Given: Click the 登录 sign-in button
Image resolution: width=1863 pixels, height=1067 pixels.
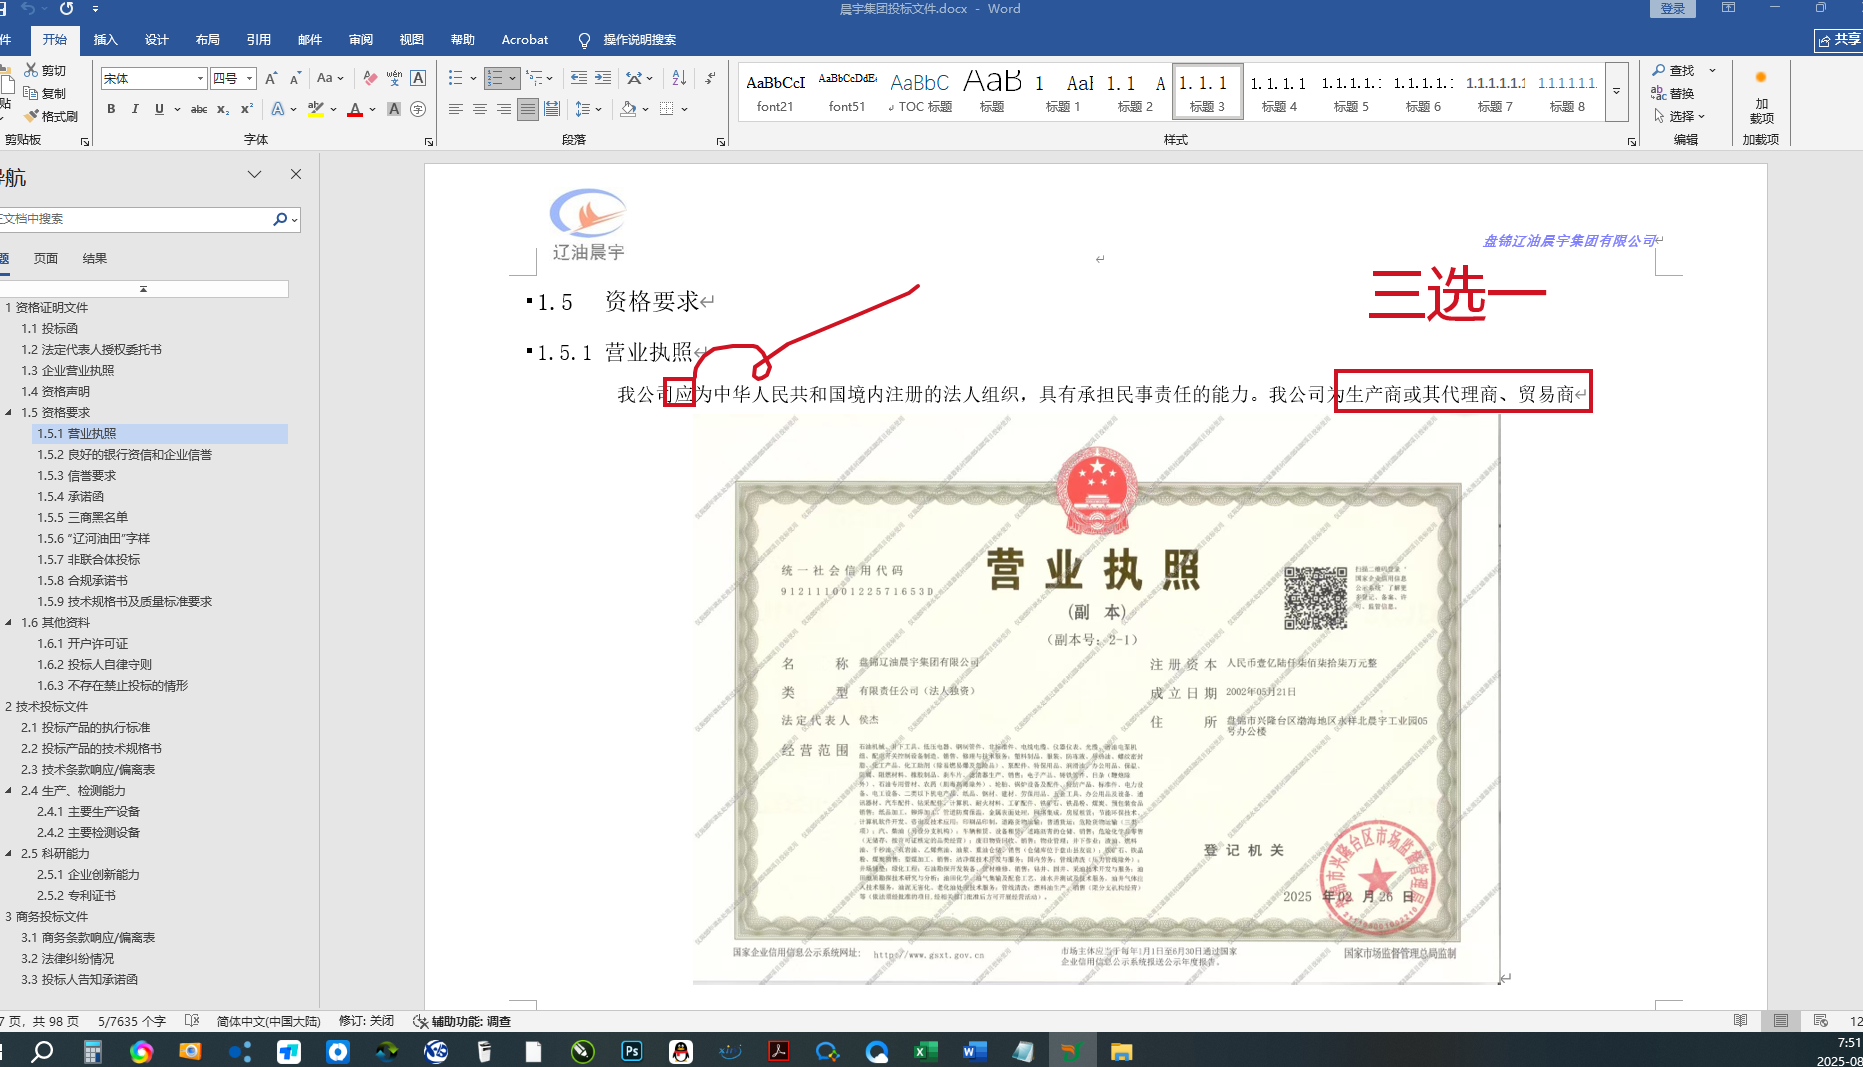Looking at the screenshot, I should (x=1673, y=9).
